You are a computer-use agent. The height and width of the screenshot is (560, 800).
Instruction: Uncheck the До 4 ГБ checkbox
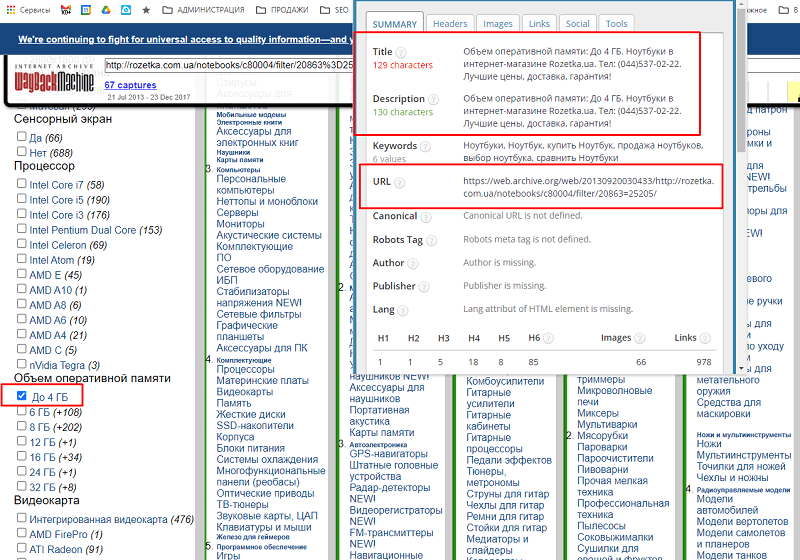(21, 395)
